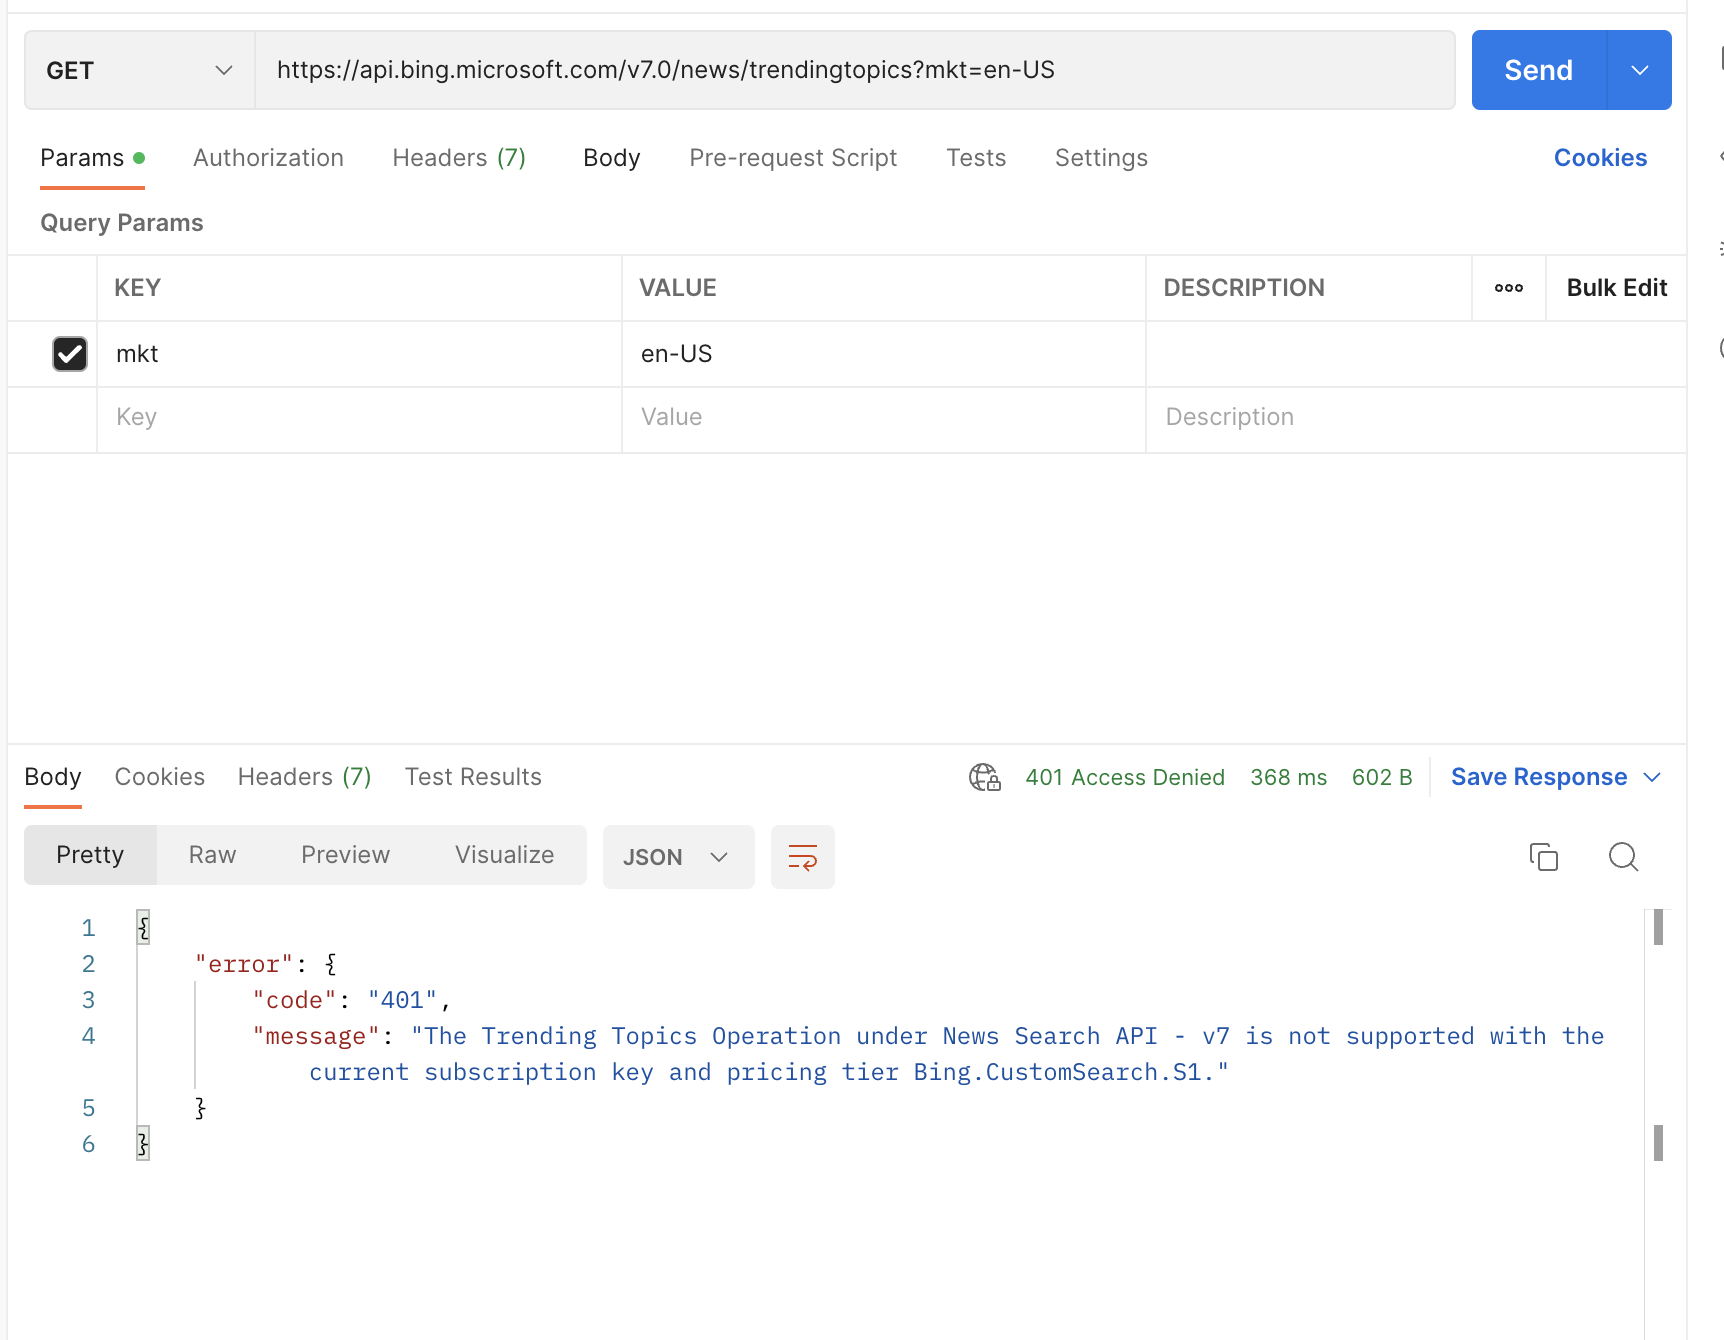Click the Send button
Viewport: 1724px width, 1340px height.
(1537, 70)
